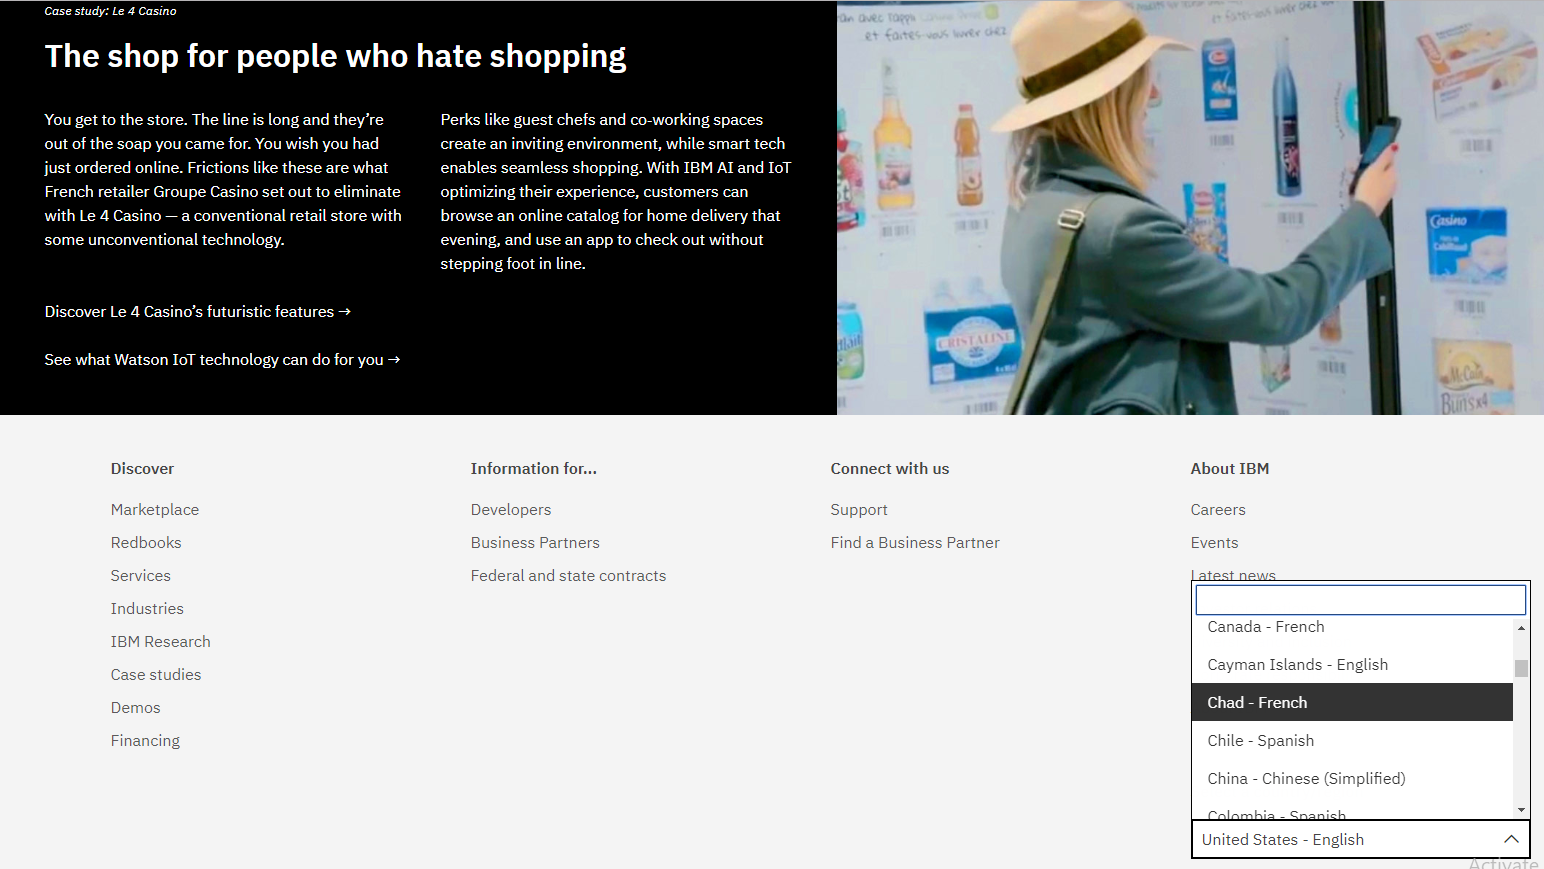Click The shop for people who hate shopping heading
Image resolution: width=1544 pixels, height=869 pixels.
[x=335, y=57]
